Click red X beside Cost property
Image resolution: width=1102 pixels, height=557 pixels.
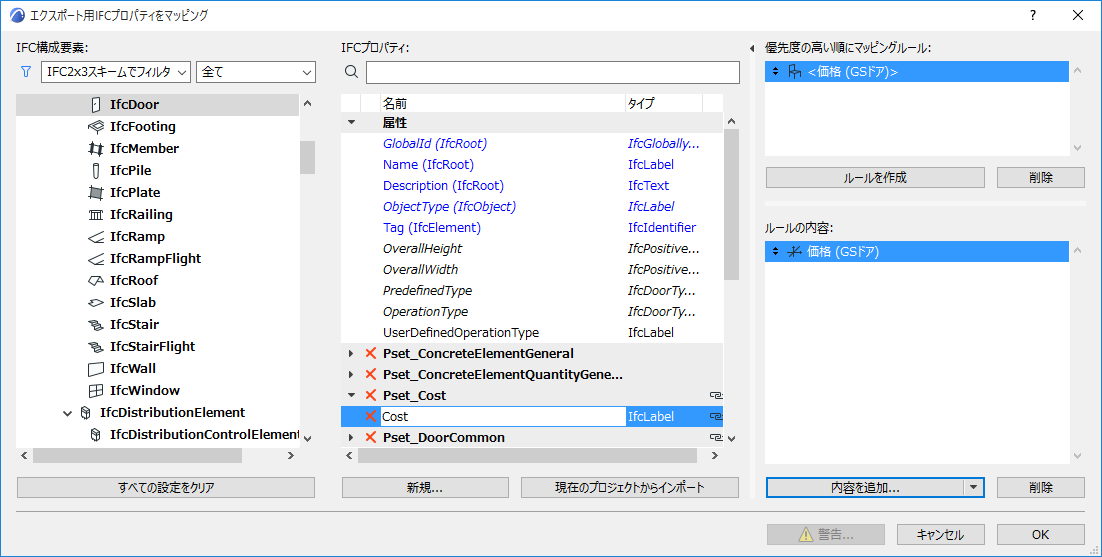[371, 417]
